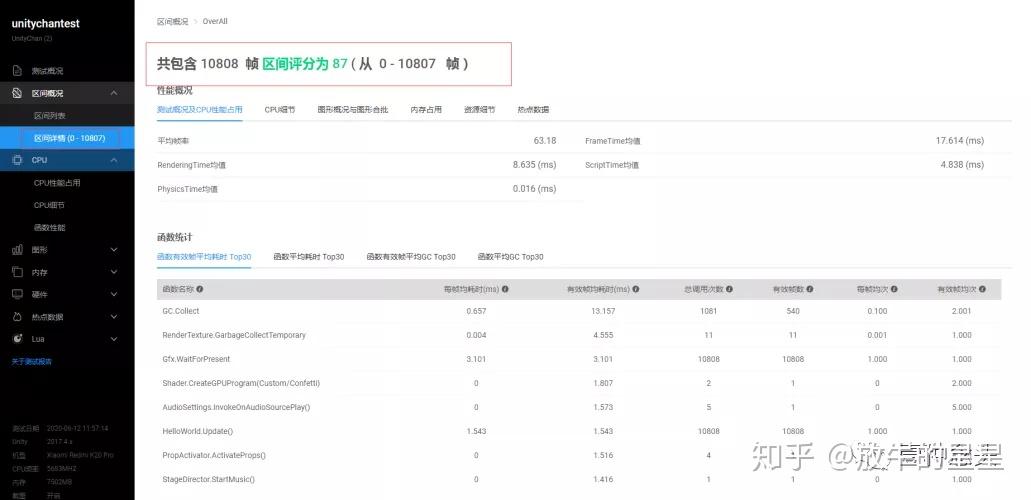Click the info icon beside 总调用次数

click(x=729, y=289)
